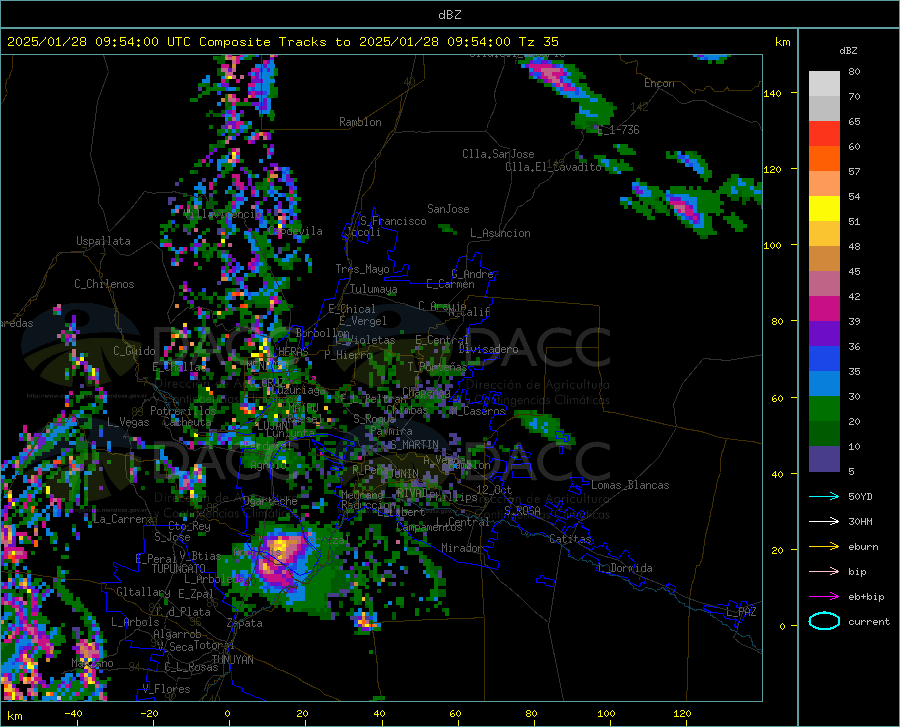Screen dimensions: 900x727
Task: Click the yellow timestamp Composite Tracks header text
Action: 282,42
